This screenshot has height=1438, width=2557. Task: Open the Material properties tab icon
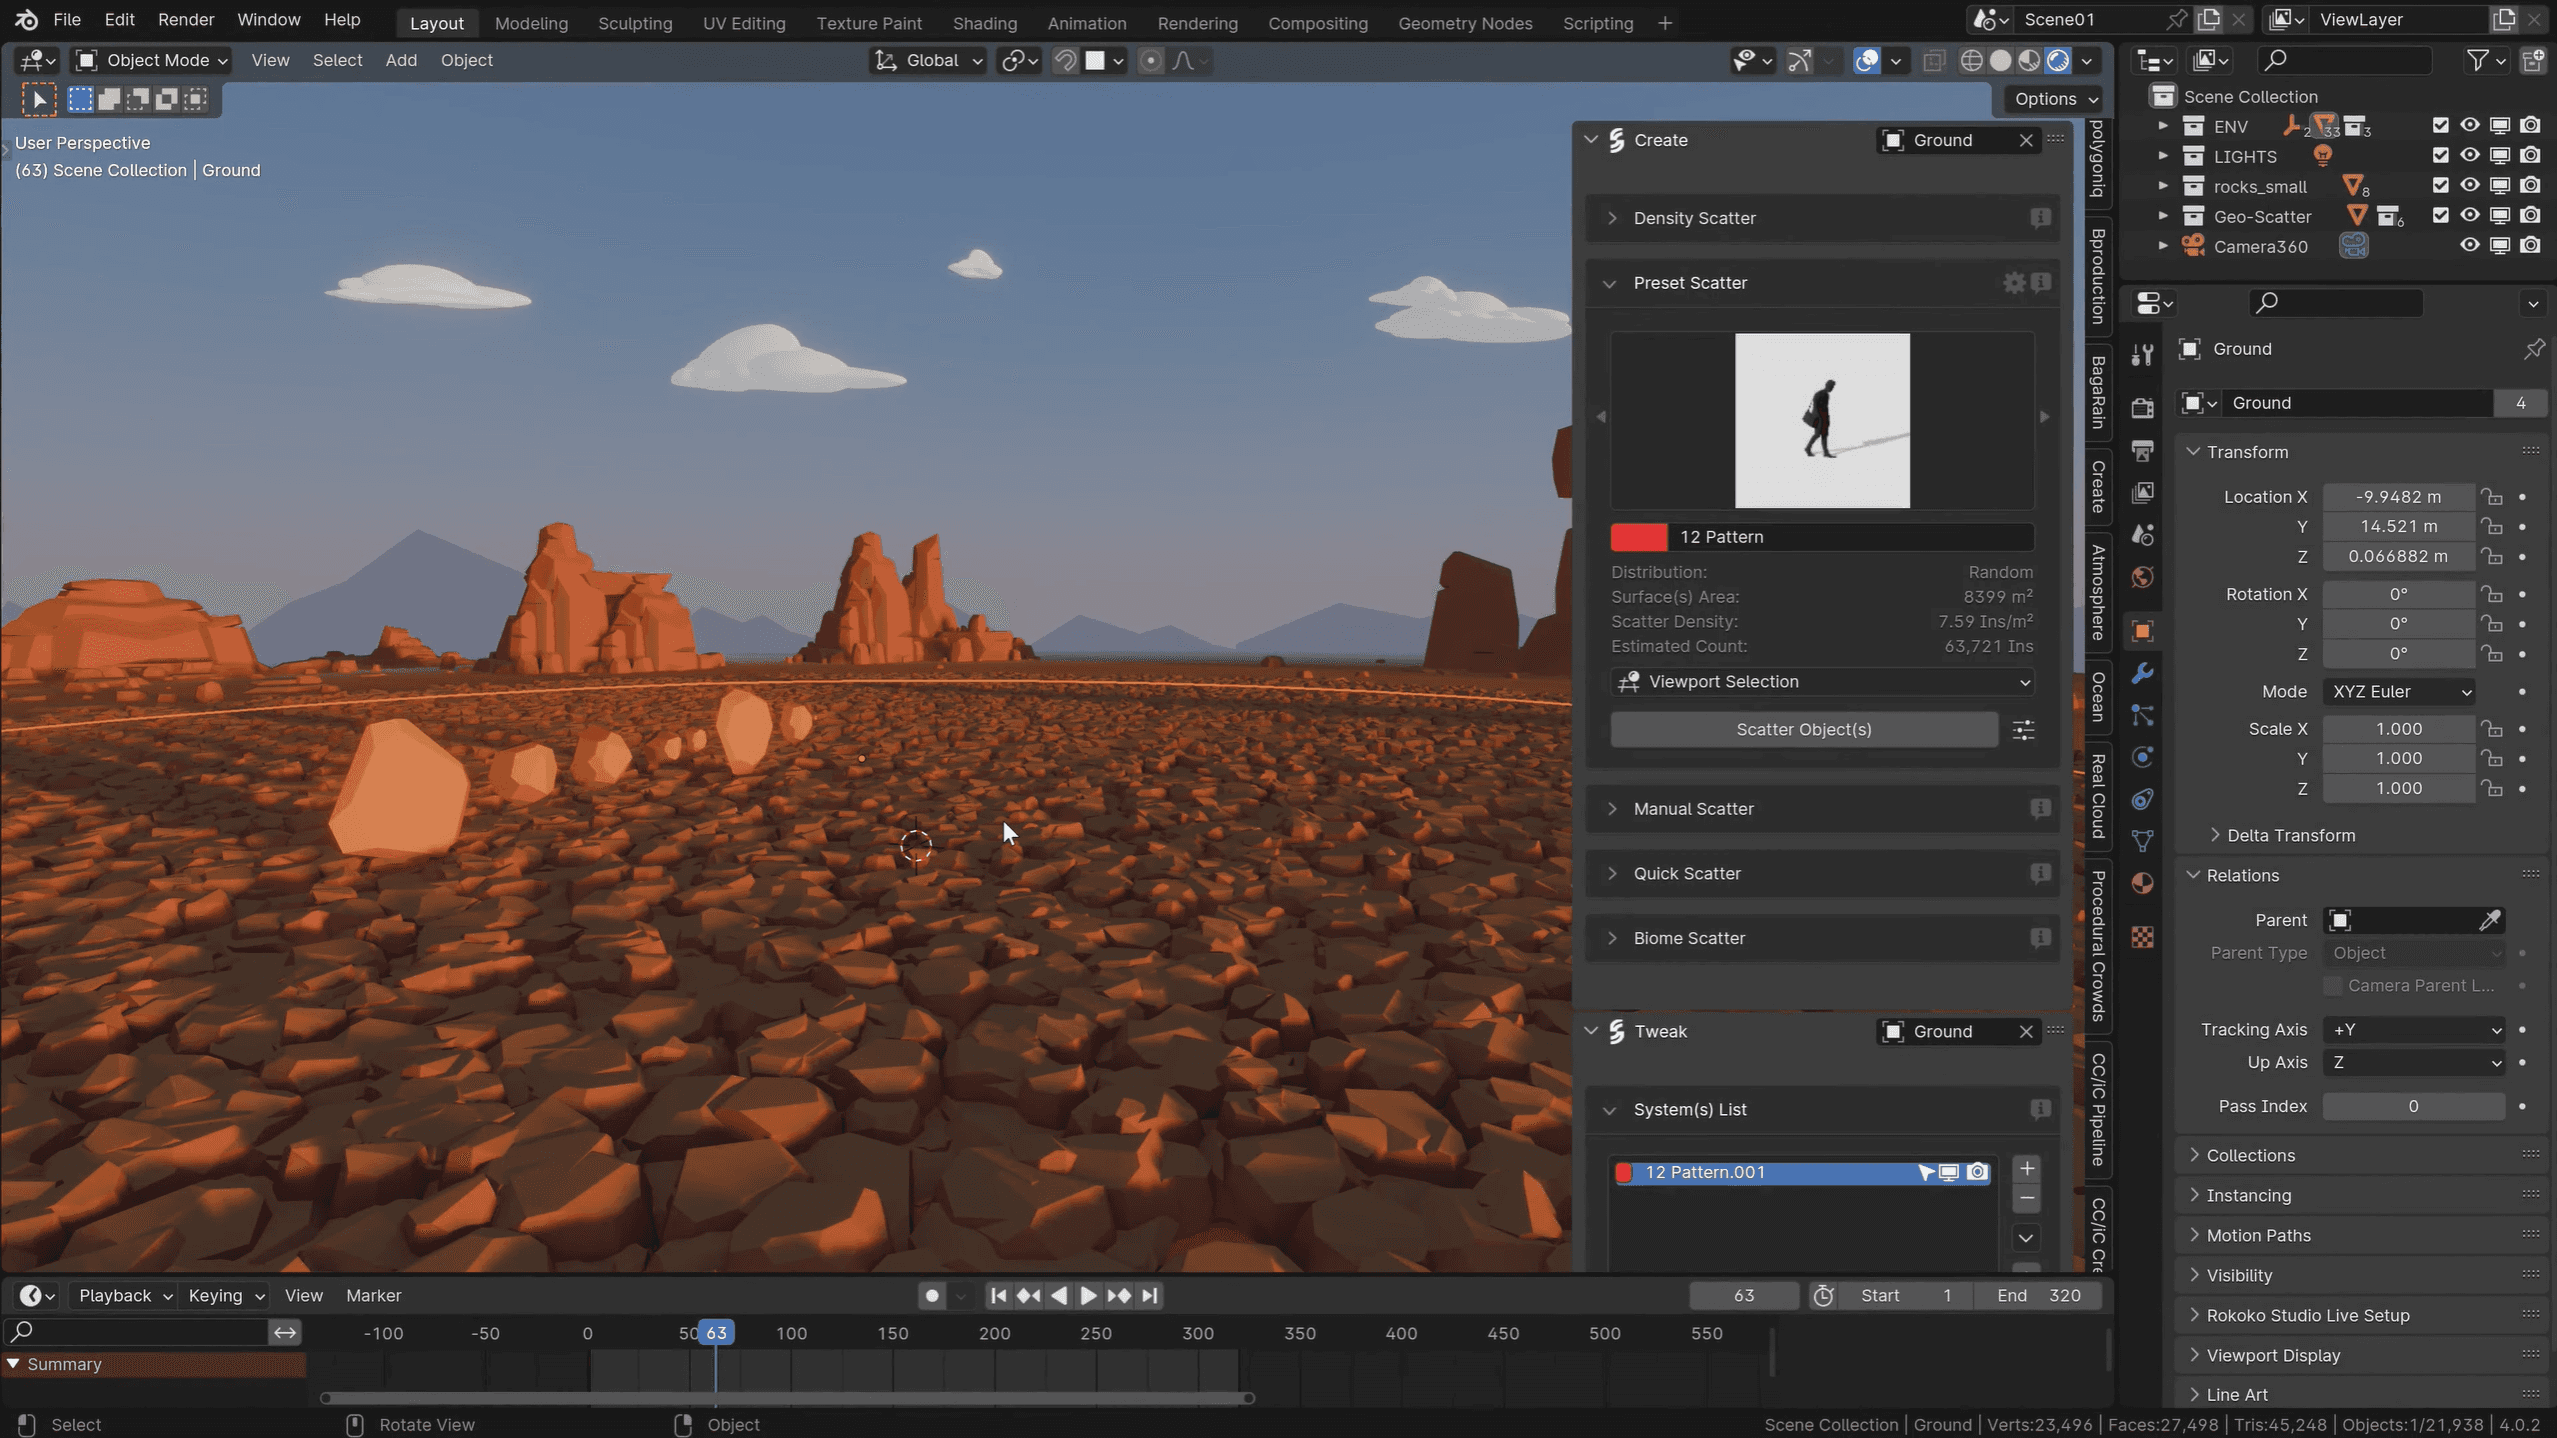point(2142,883)
